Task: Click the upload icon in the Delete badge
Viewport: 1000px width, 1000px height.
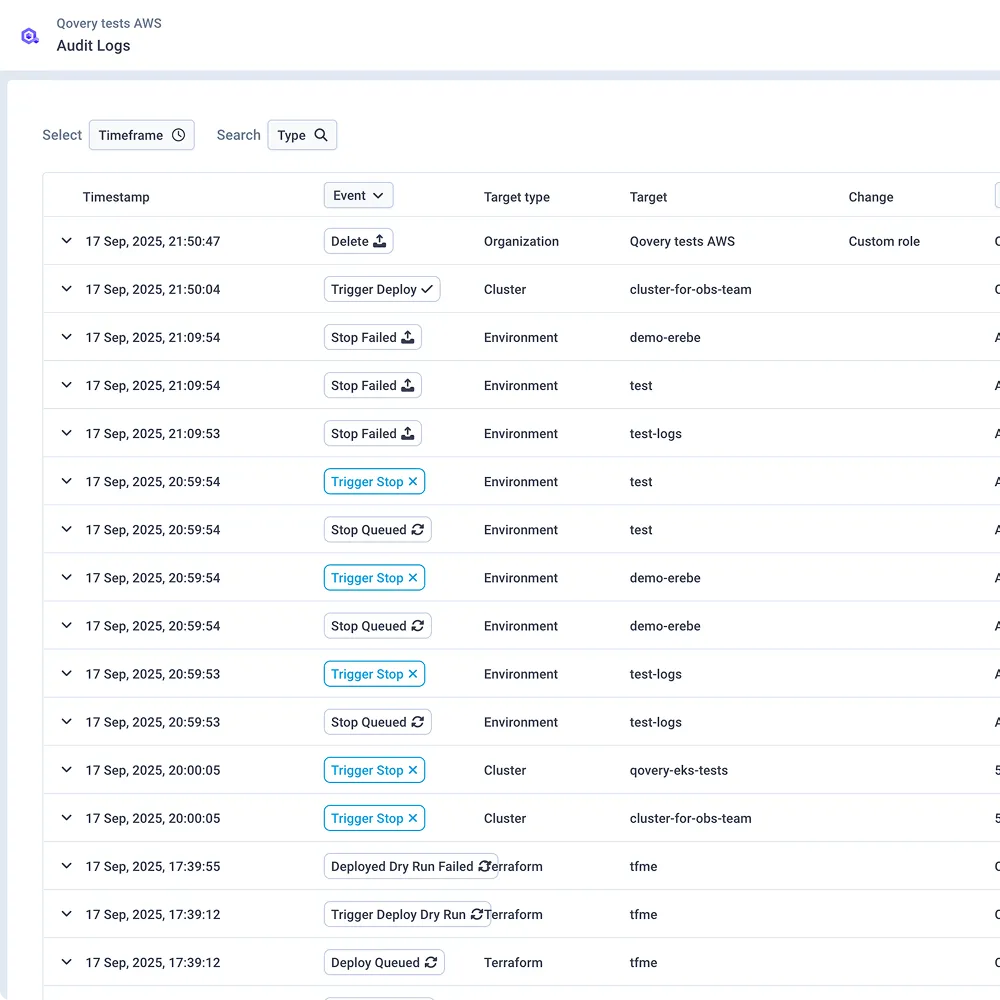Action: [x=379, y=241]
